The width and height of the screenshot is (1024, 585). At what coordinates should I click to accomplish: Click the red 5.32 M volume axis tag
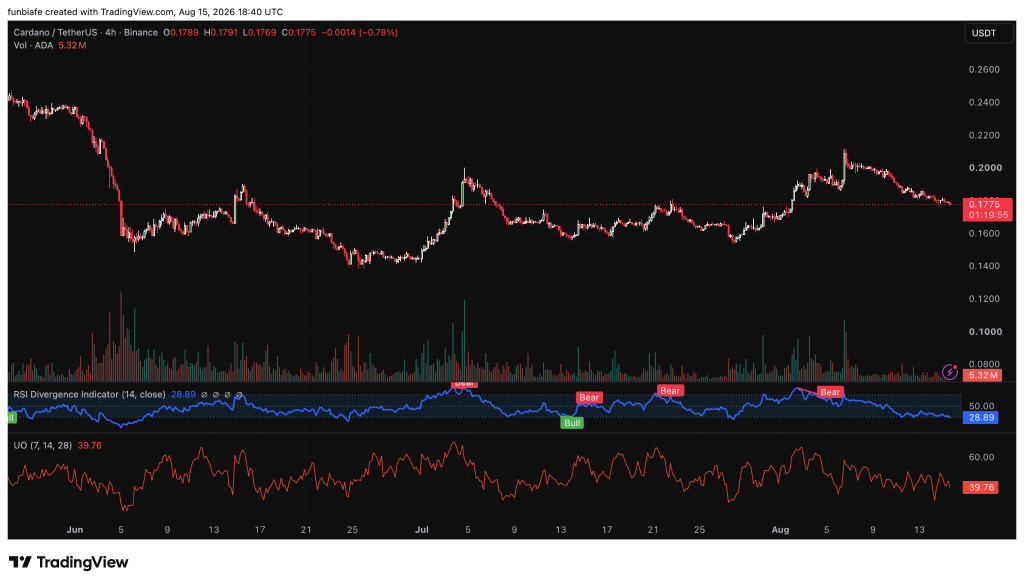pyautogui.click(x=983, y=375)
